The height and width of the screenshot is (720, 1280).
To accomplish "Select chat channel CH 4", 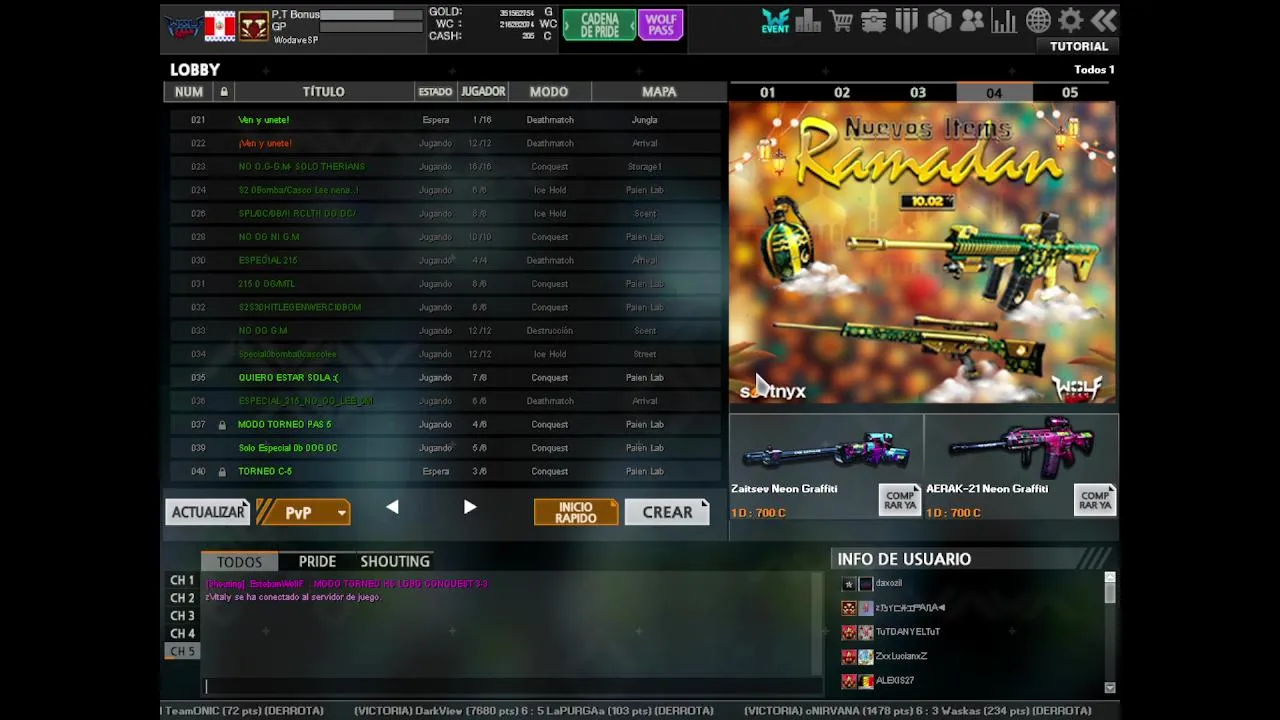I will tap(182, 634).
